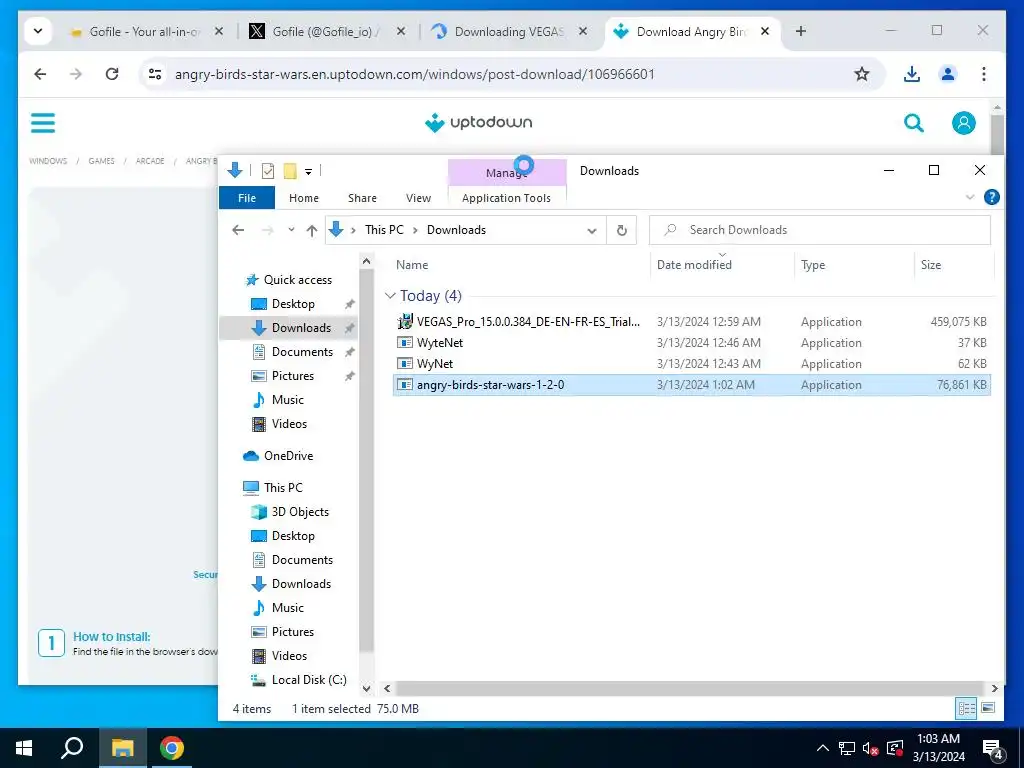The width and height of the screenshot is (1024, 768).
Task: Open address bar history dropdown
Action: (x=592, y=231)
